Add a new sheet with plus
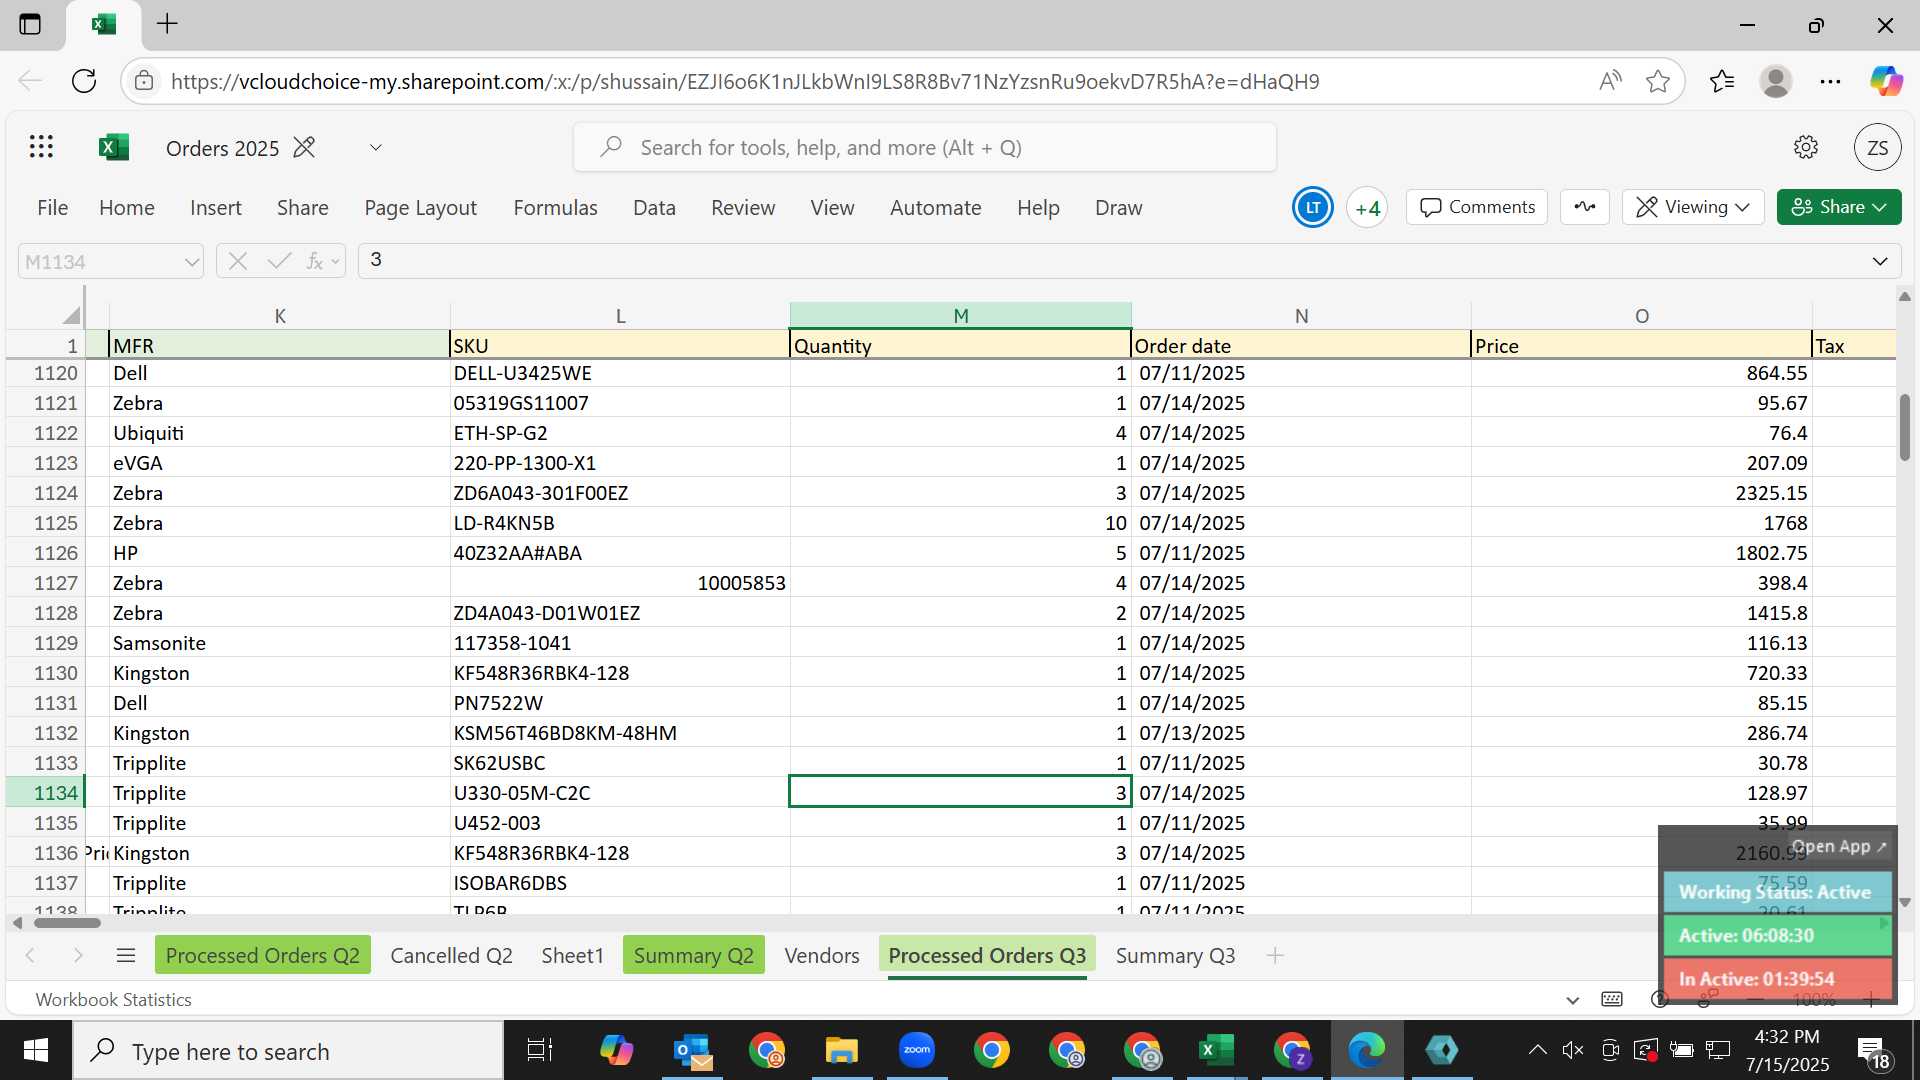The height and width of the screenshot is (1080, 1920). (x=1274, y=955)
